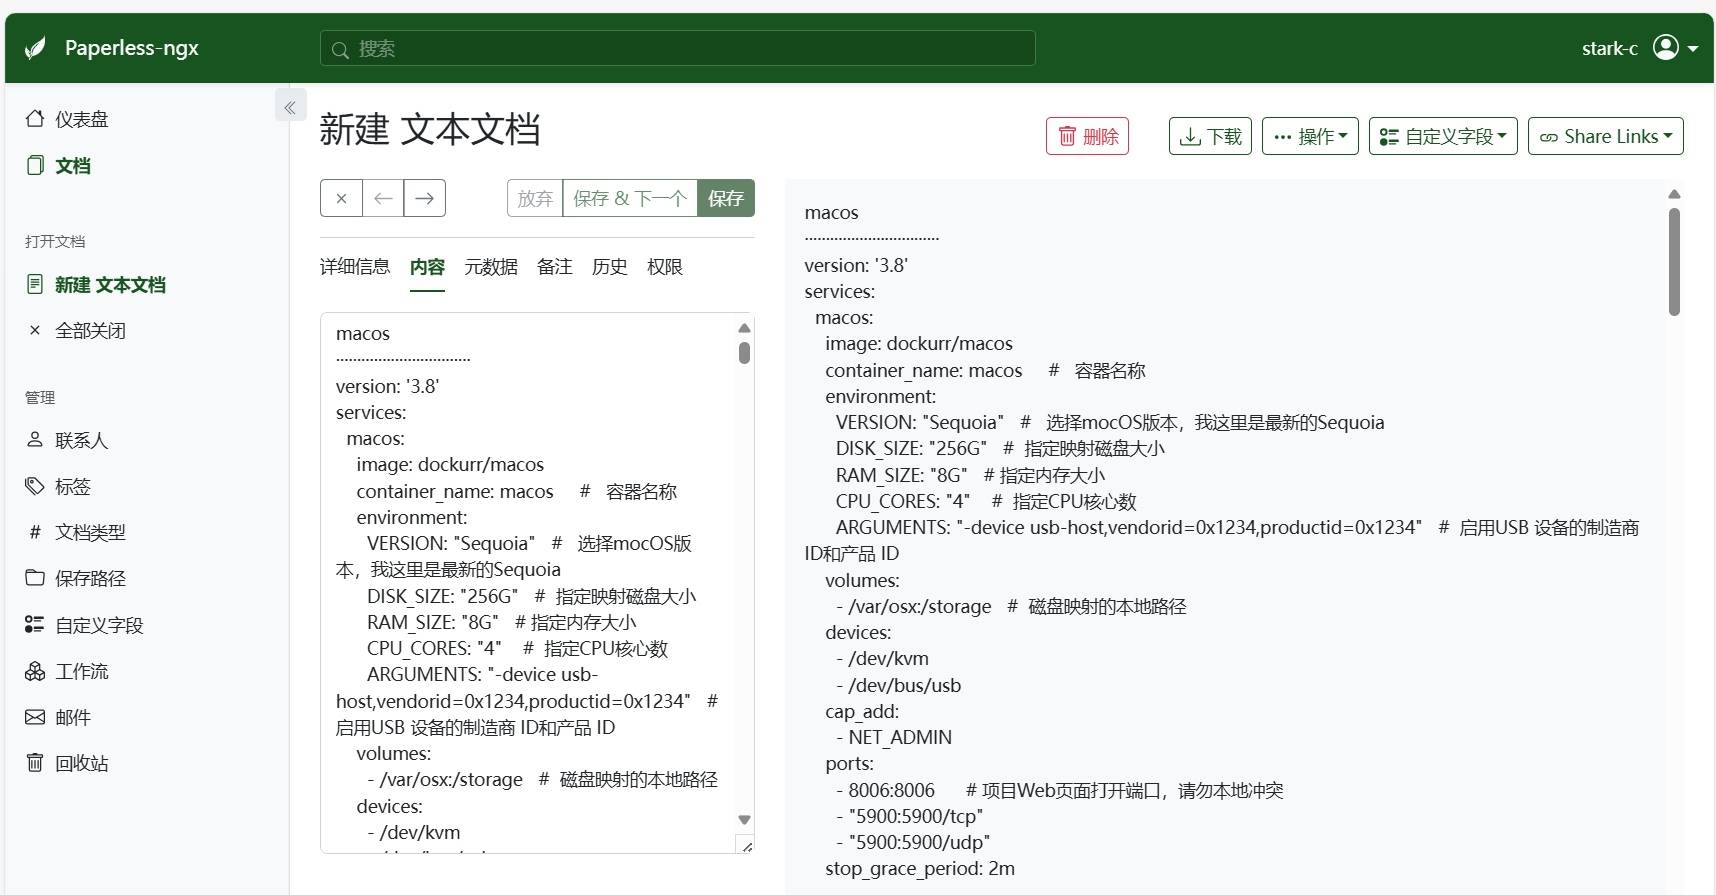The width and height of the screenshot is (1716, 895).
Task: Expand the 操作 actions dropdown
Action: pos(1310,136)
